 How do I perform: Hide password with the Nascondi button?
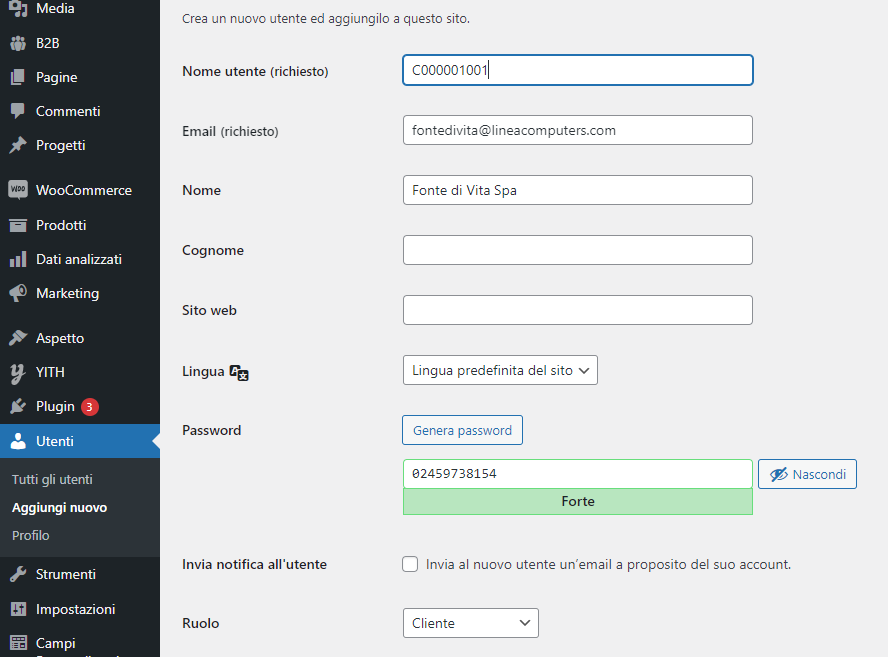807,474
